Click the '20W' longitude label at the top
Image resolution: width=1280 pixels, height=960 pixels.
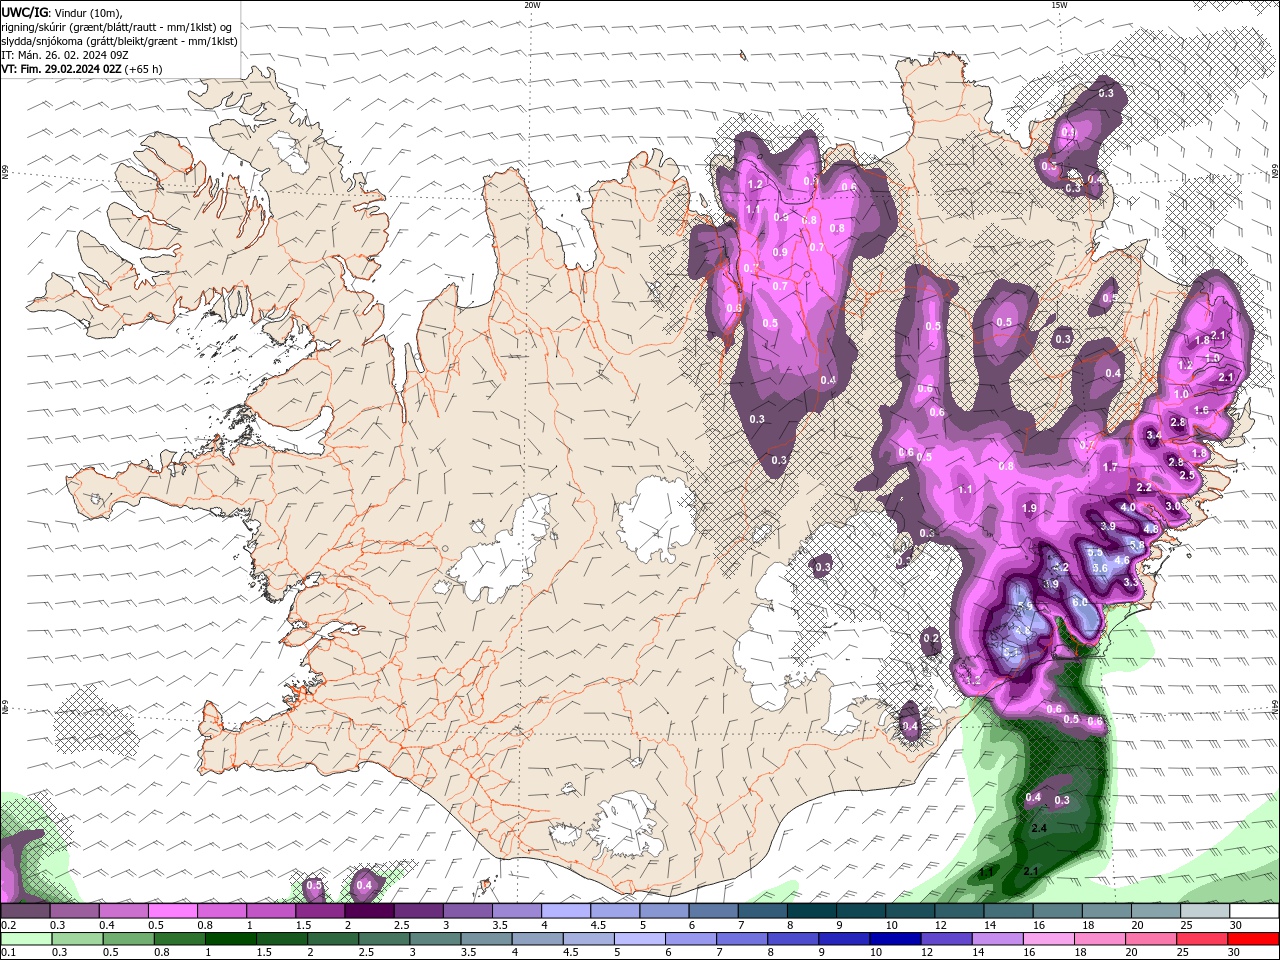(x=532, y=5)
